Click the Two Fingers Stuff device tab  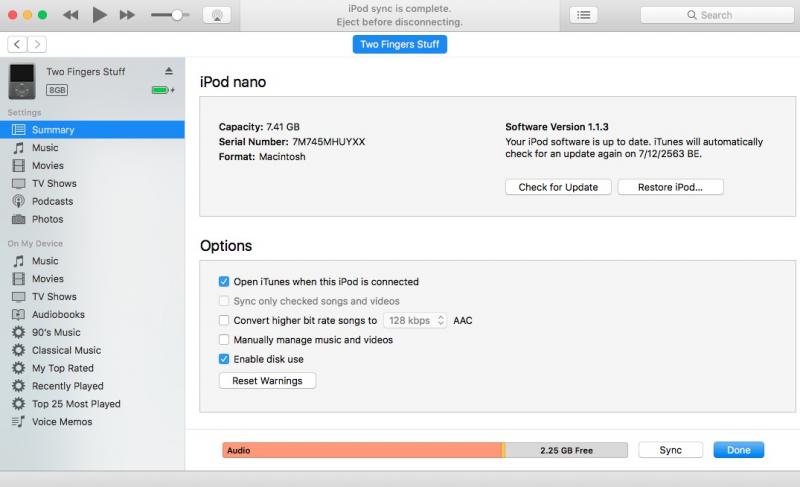pos(399,44)
